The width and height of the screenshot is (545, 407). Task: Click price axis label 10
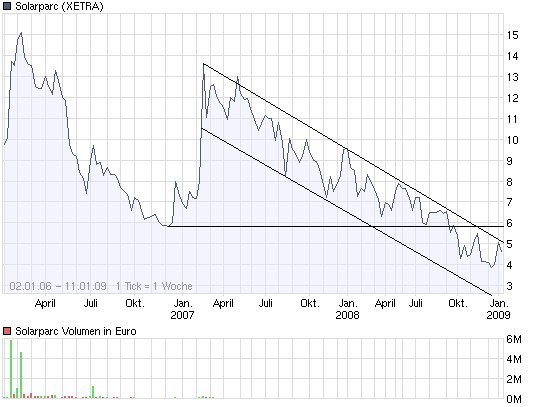coord(512,140)
